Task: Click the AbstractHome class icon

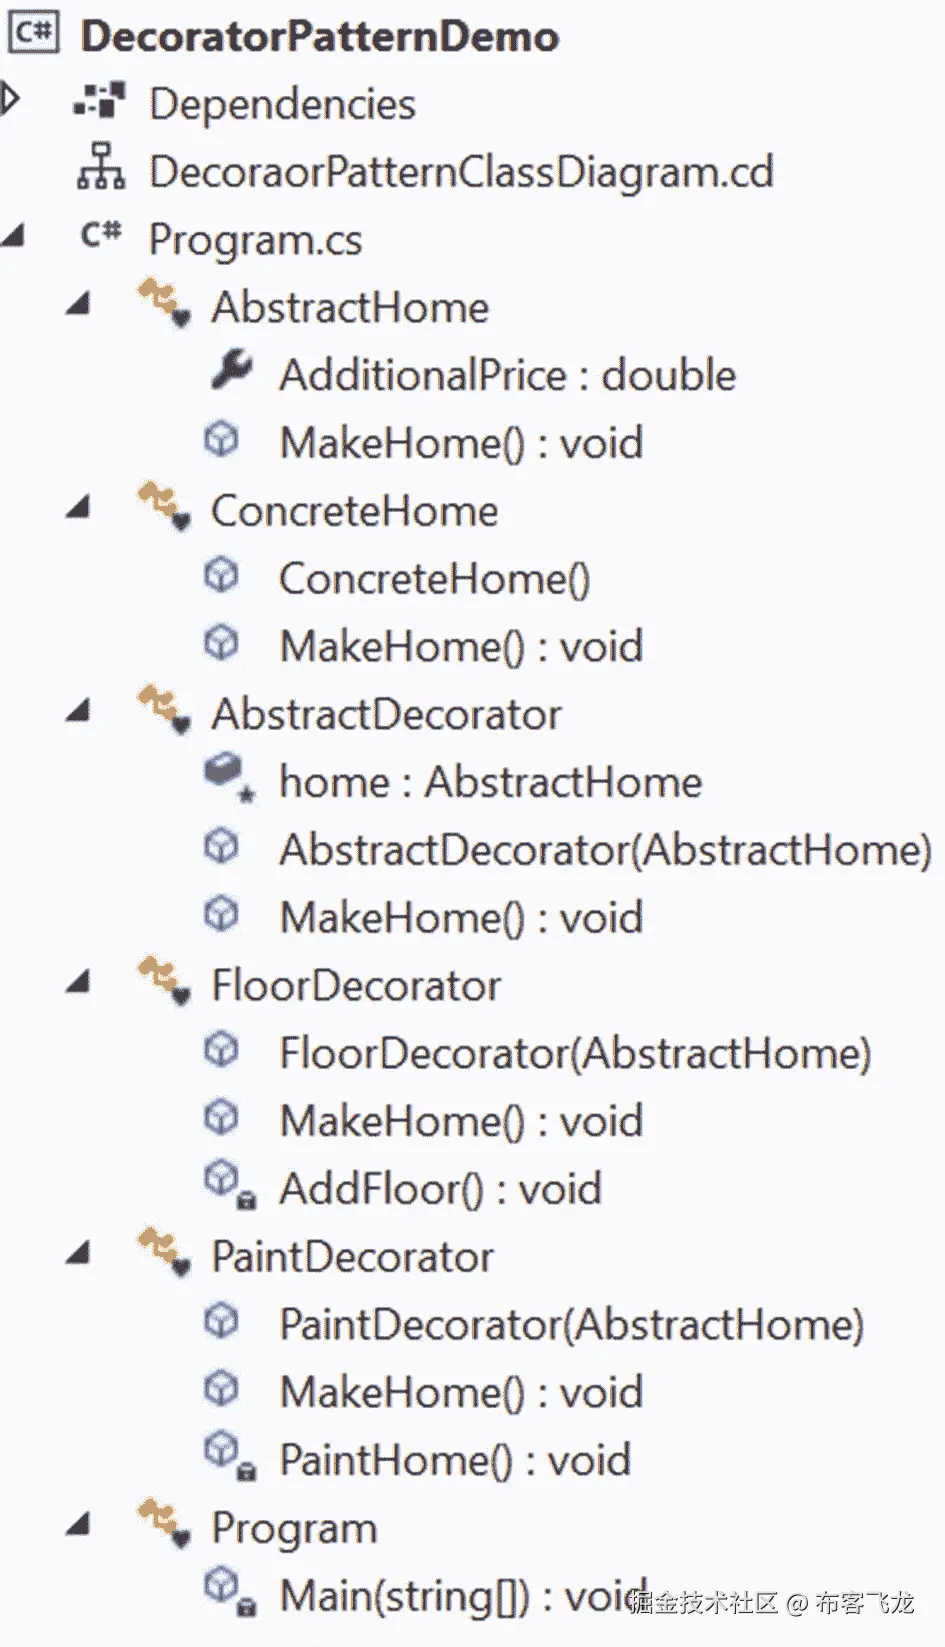Action: 164,304
